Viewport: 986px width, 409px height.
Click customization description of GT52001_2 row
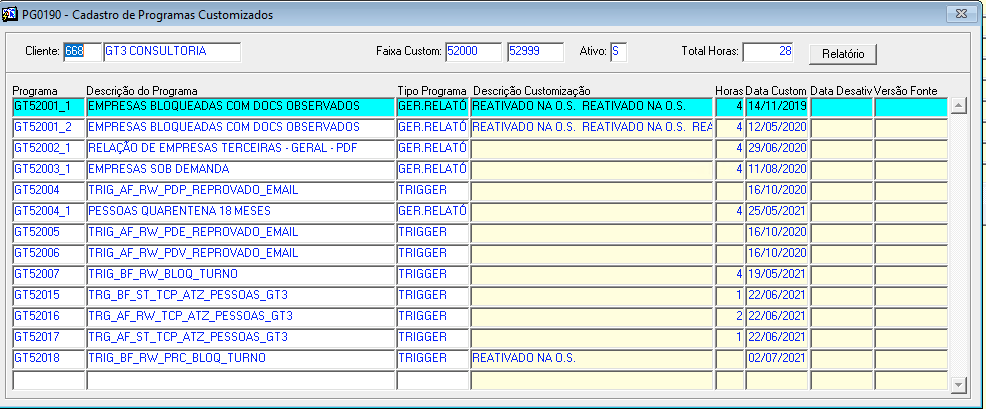pos(592,128)
